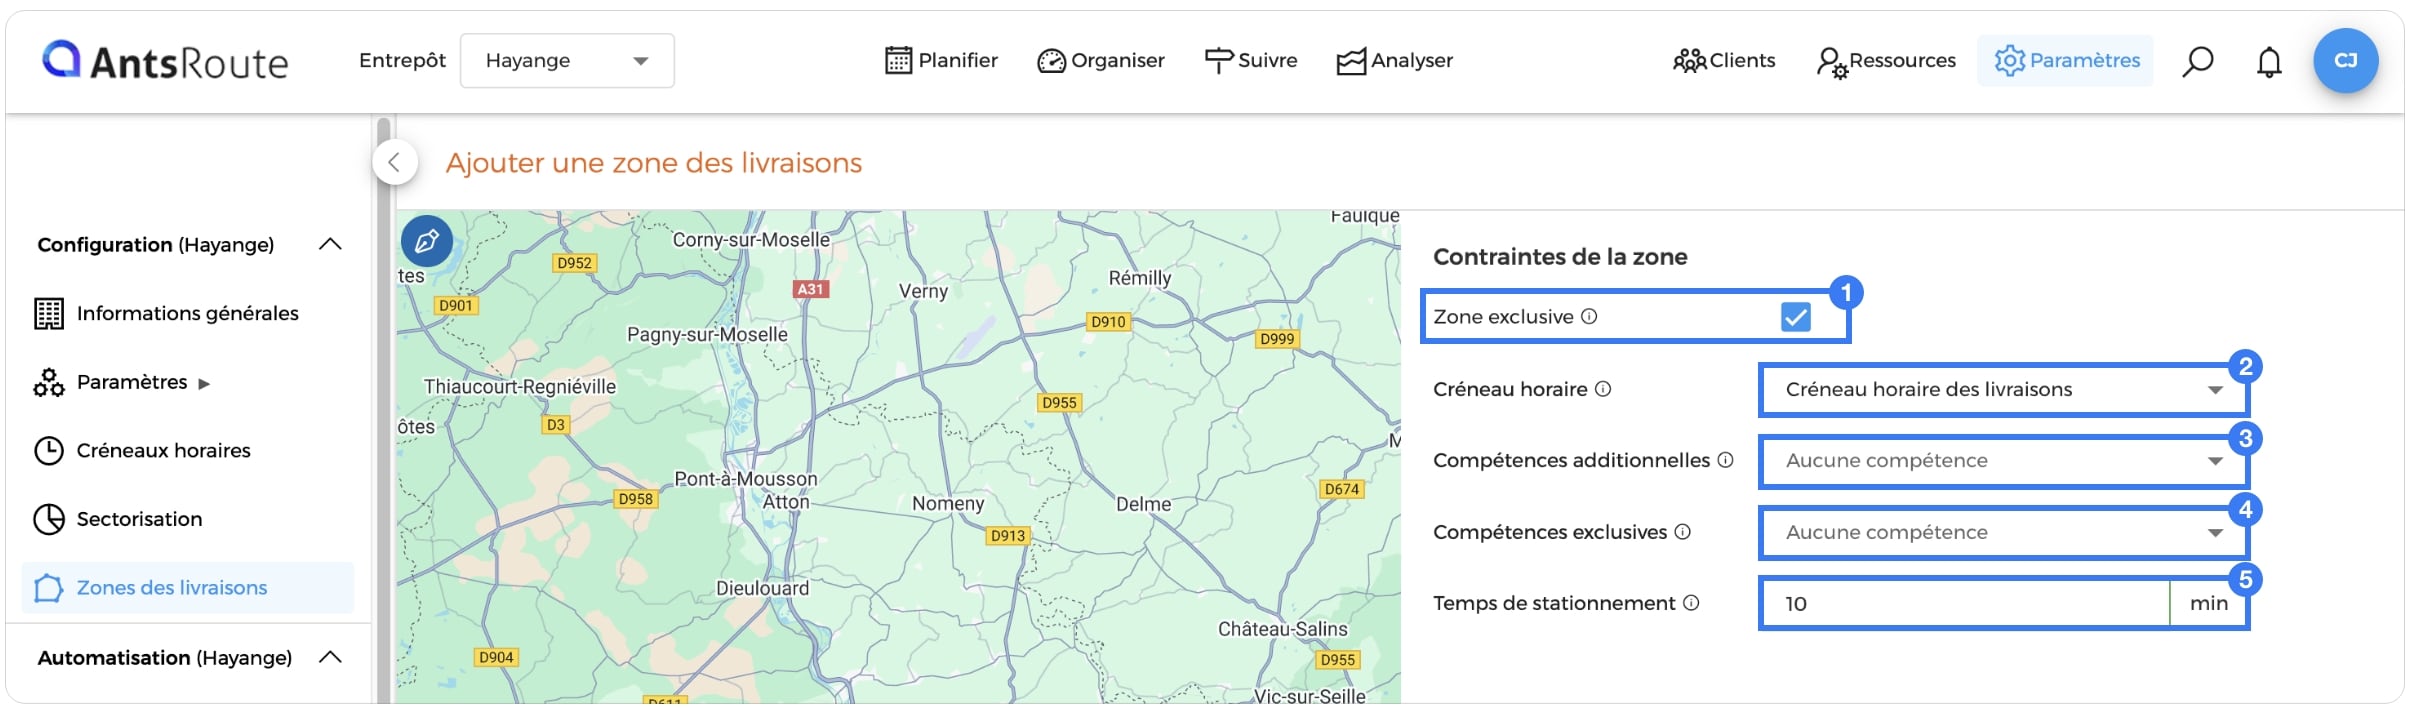Click the Créneaux horaires clock icon
This screenshot has height=710, width=2410.
49,451
